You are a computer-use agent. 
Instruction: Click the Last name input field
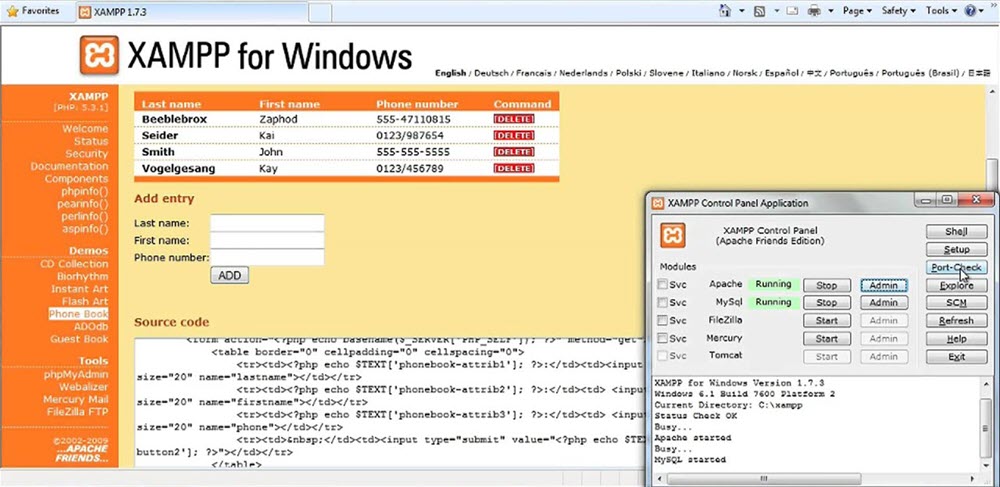pyautogui.click(x=267, y=223)
